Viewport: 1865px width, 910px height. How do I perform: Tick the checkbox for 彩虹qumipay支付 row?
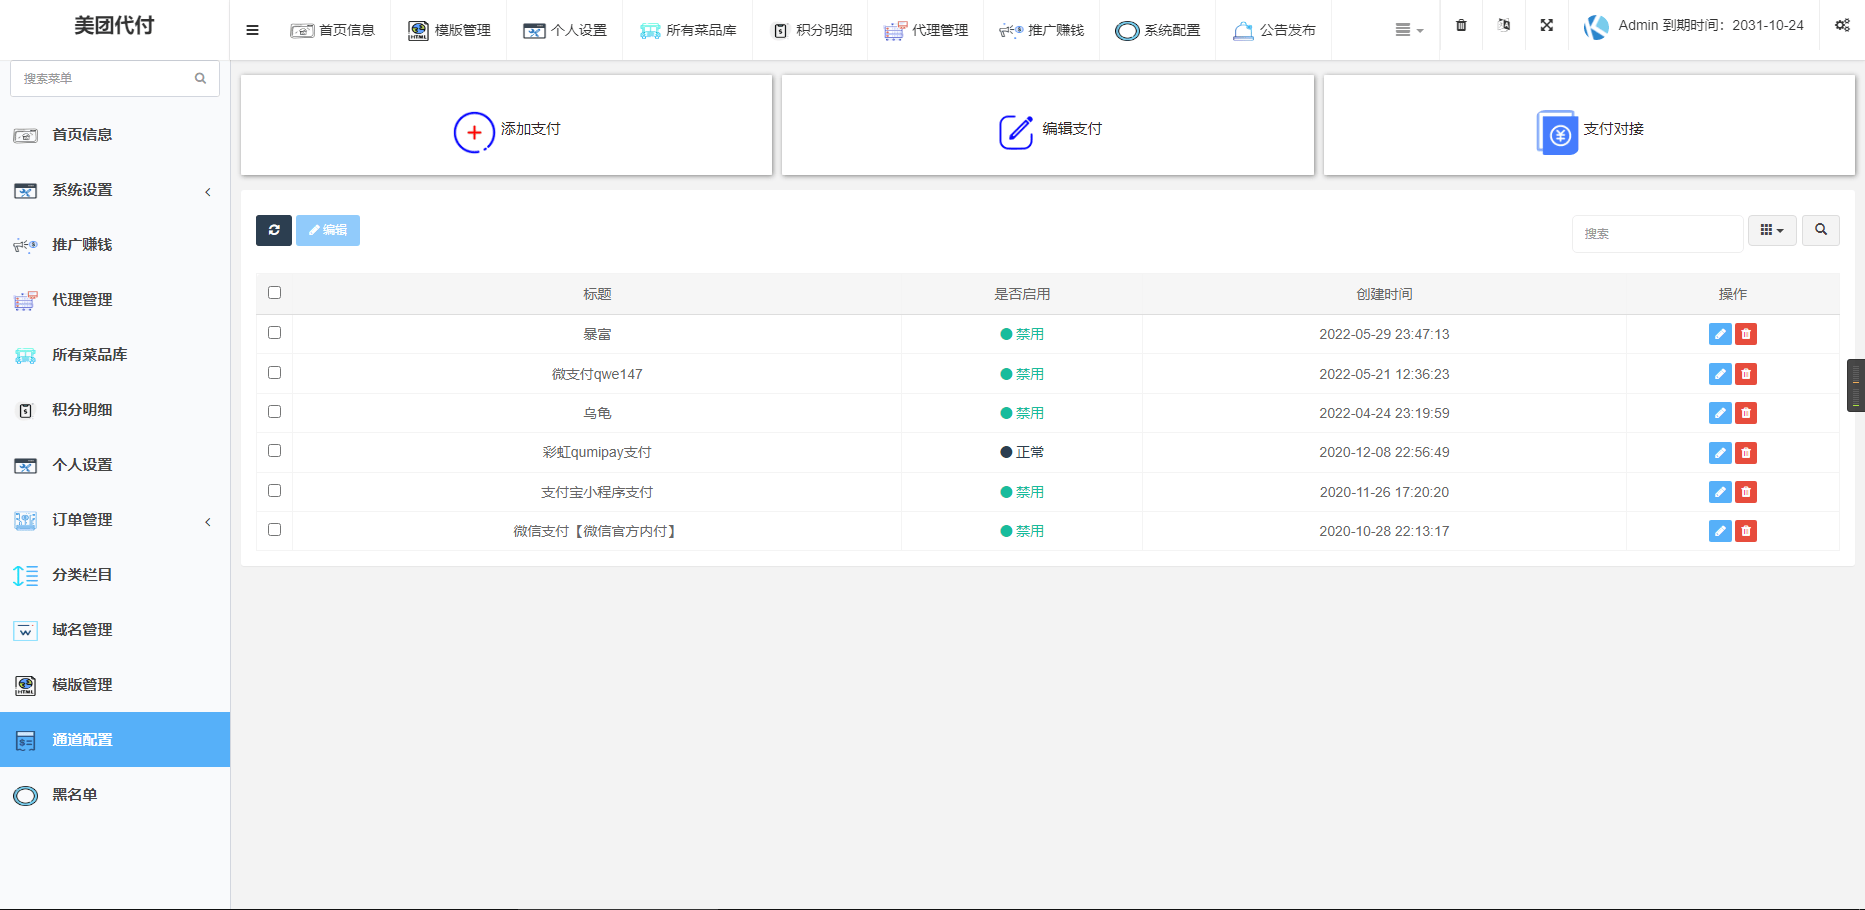(x=275, y=451)
